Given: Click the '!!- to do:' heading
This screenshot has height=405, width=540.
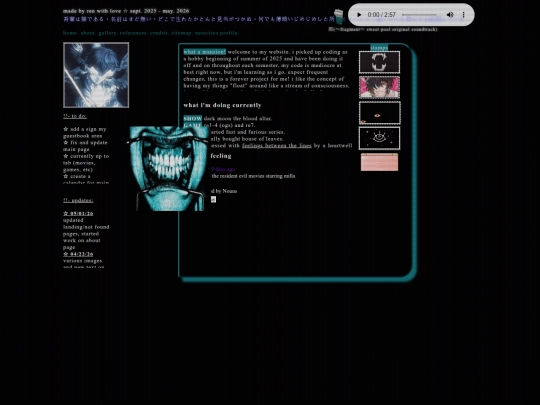Looking at the screenshot, I should pos(75,116).
